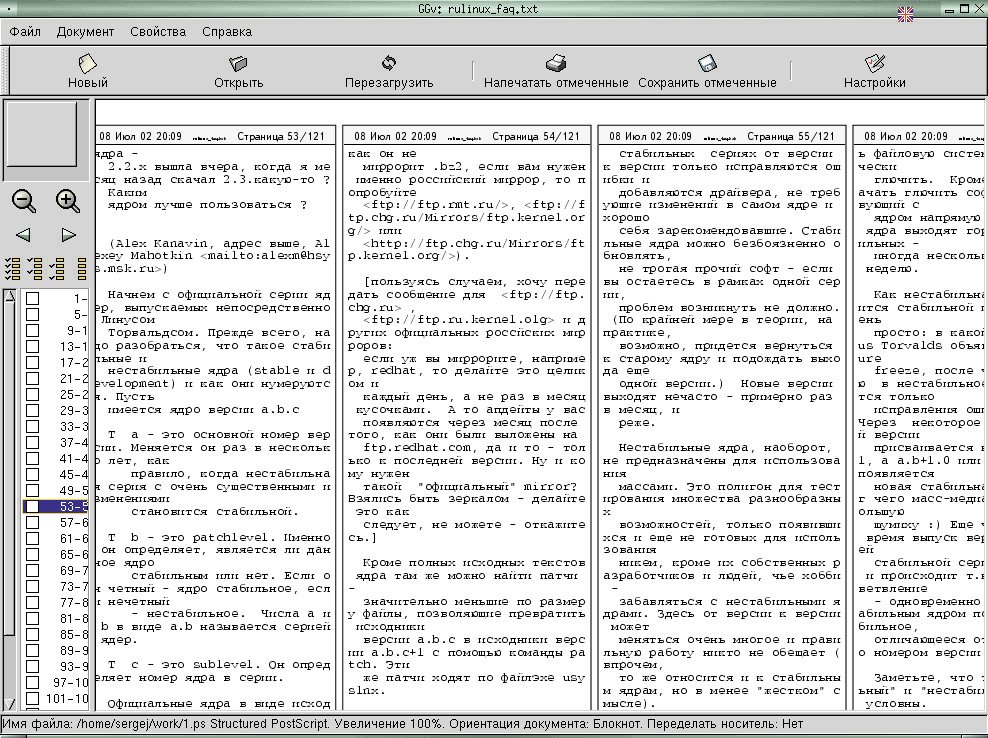Mark the checkbox for pages 5-
This screenshot has height=738, width=988.
(32, 314)
